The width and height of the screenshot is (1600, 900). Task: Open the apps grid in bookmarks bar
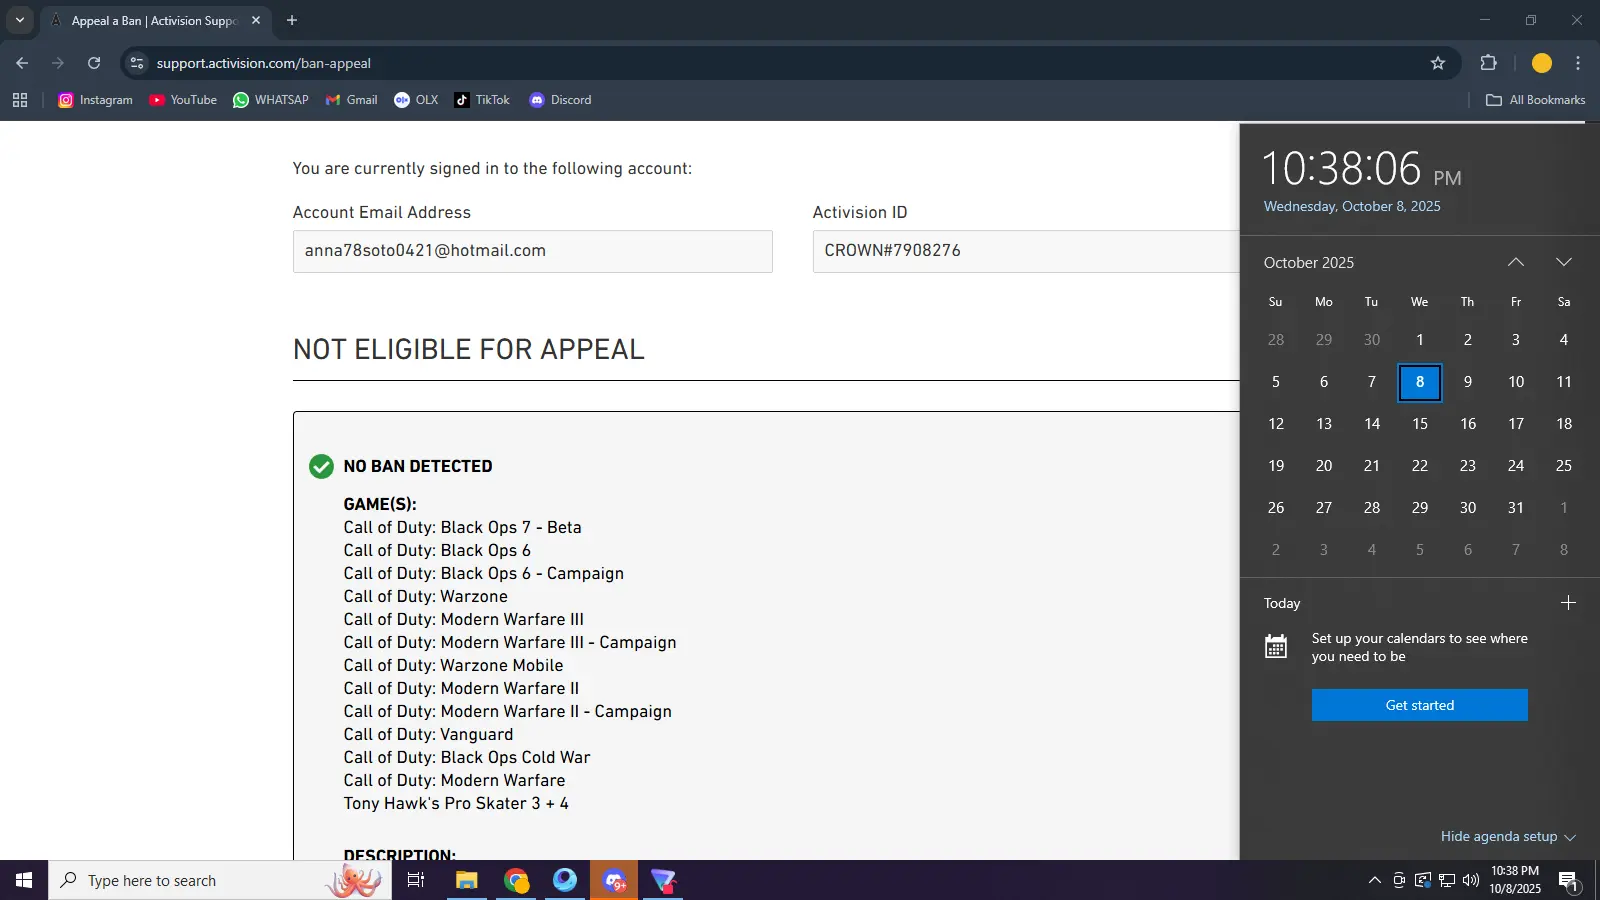20,100
